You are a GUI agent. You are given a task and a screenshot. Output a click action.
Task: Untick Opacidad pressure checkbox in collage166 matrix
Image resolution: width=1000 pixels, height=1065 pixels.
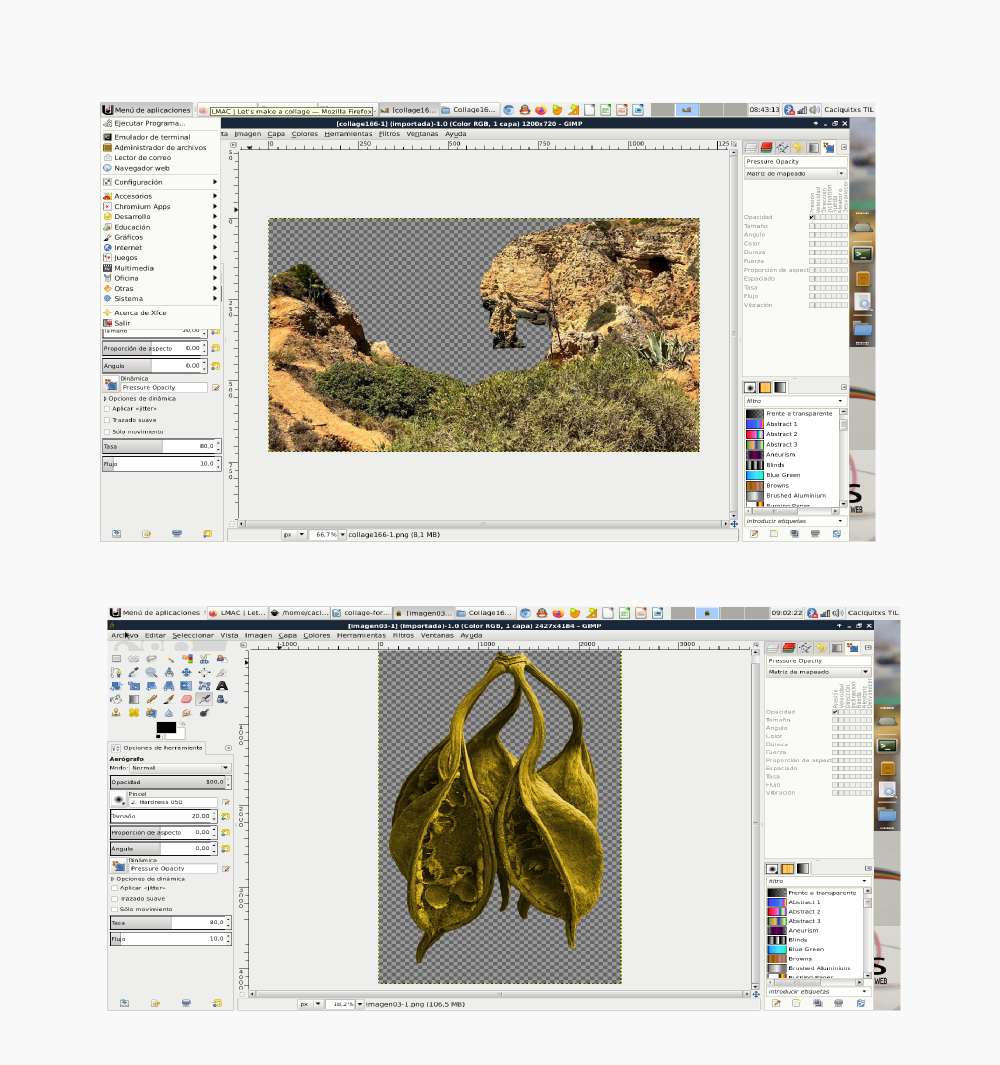[x=812, y=217]
